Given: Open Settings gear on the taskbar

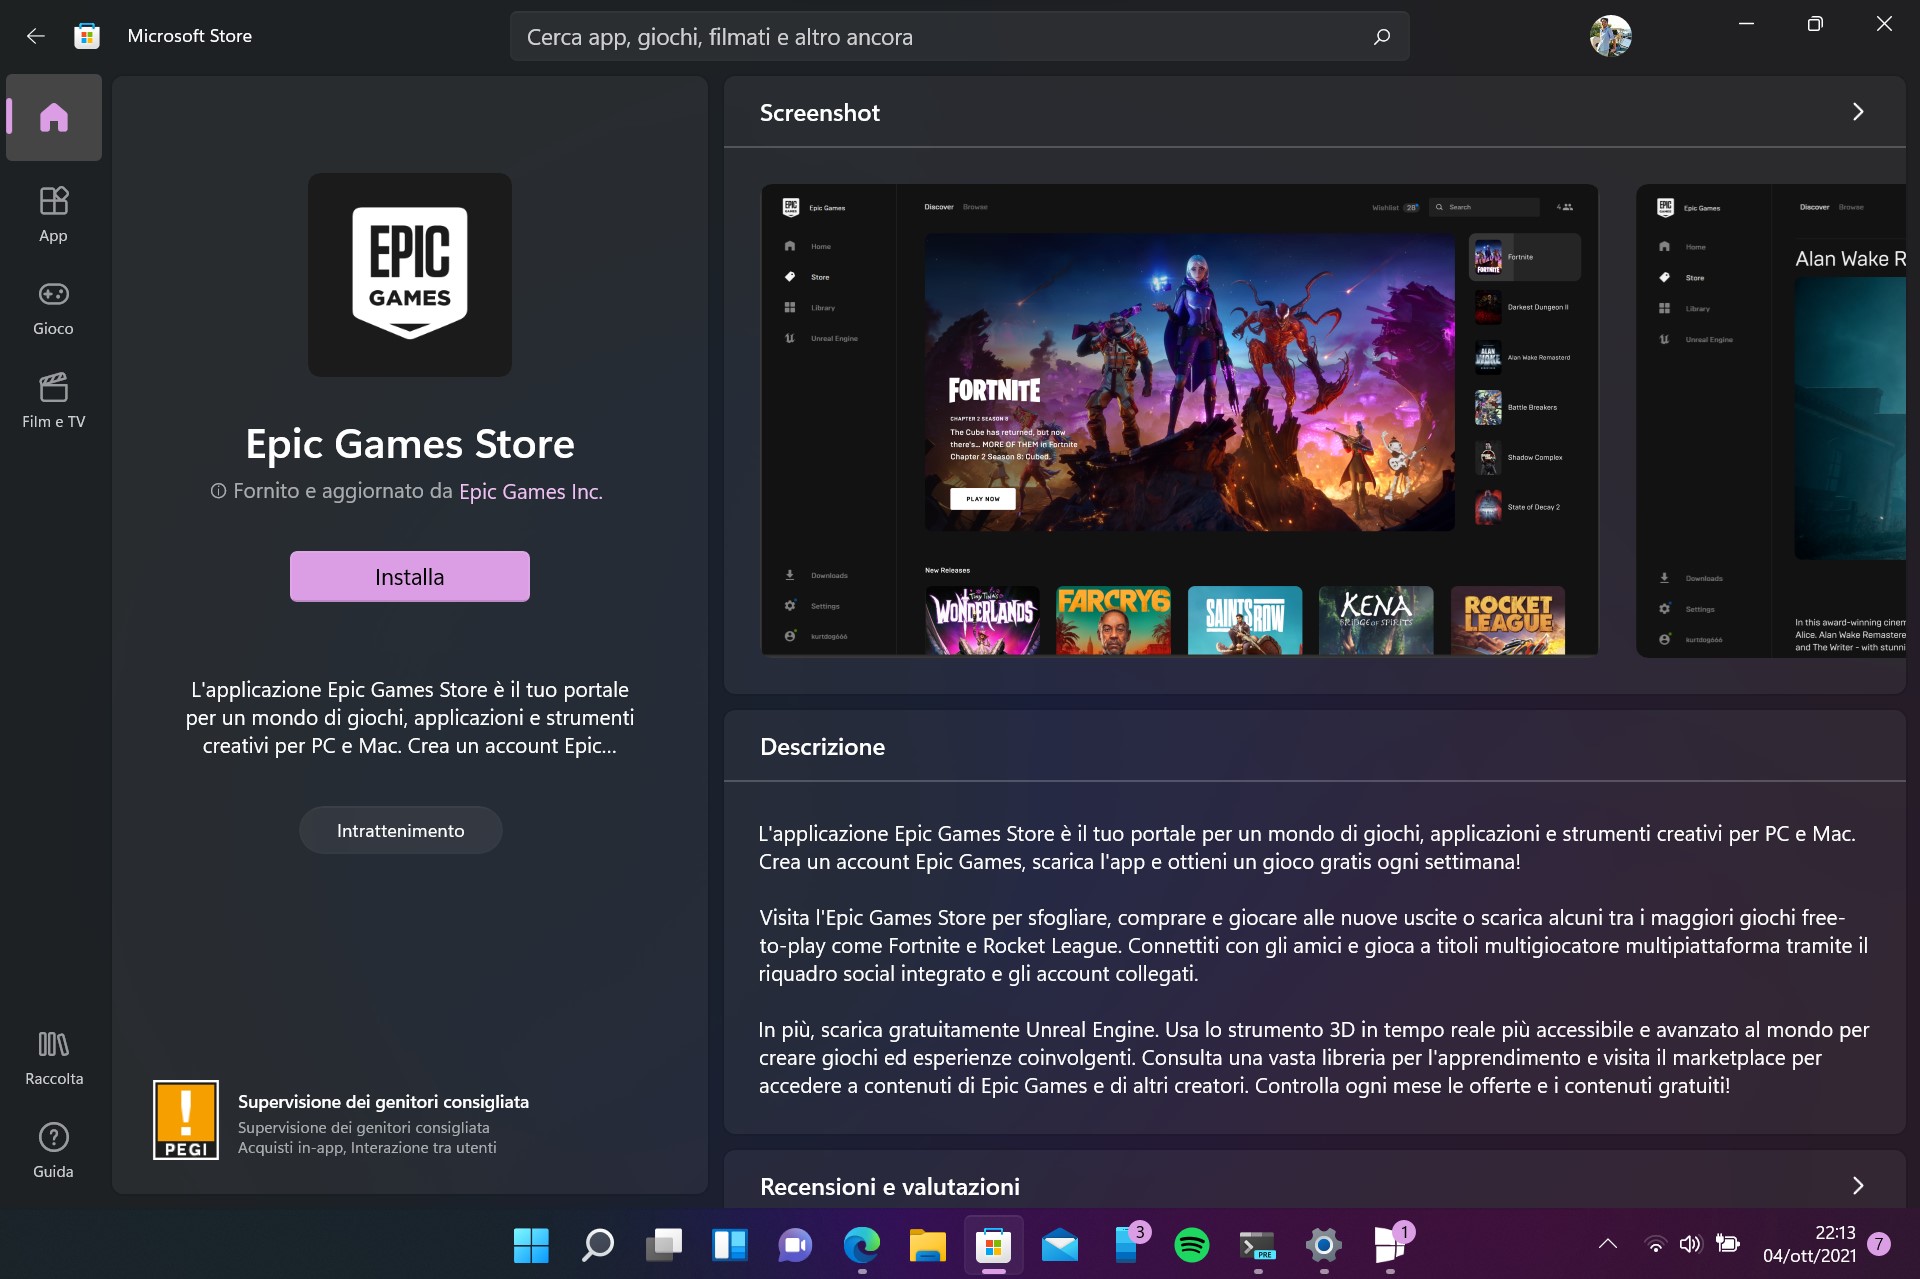Looking at the screenshot, I should [1323, 1245].
